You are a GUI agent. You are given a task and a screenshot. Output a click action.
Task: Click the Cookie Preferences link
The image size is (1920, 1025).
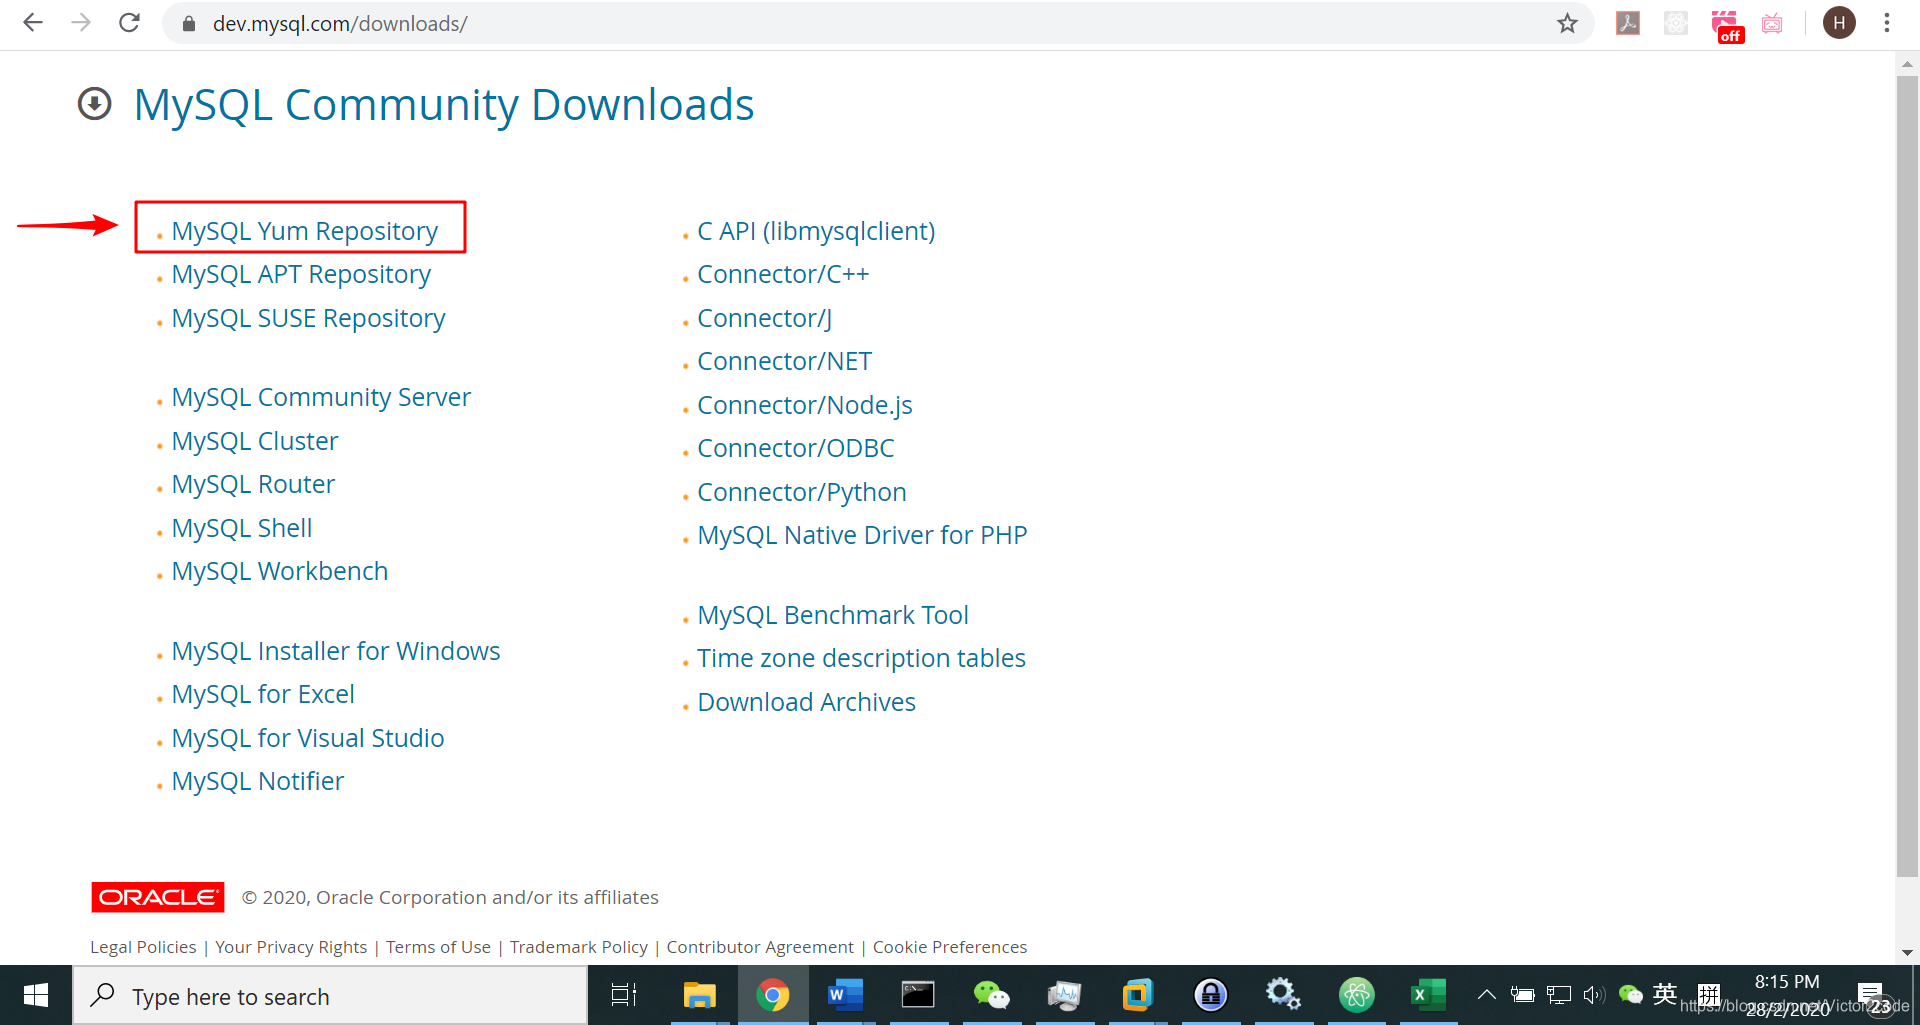949,946
